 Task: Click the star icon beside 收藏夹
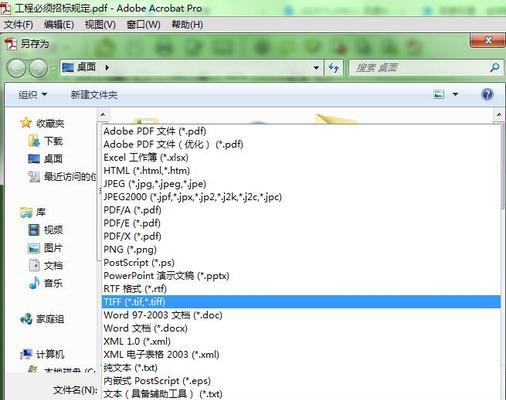coord(26,123)
